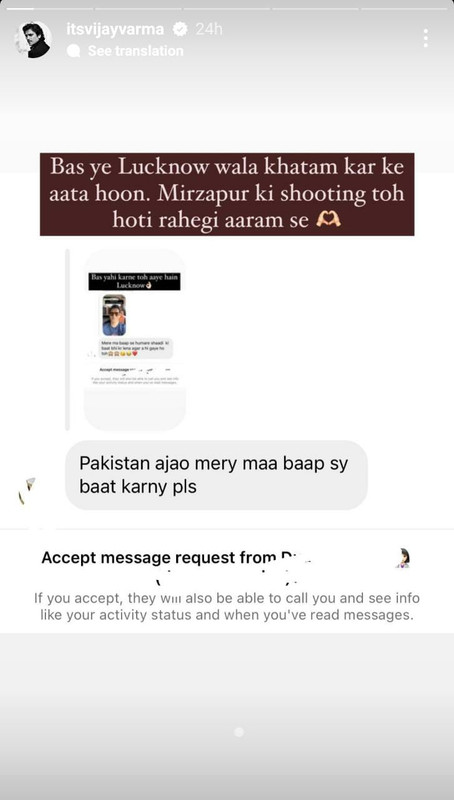Tap the sender avatar beside message bubble

pos(27,490)
